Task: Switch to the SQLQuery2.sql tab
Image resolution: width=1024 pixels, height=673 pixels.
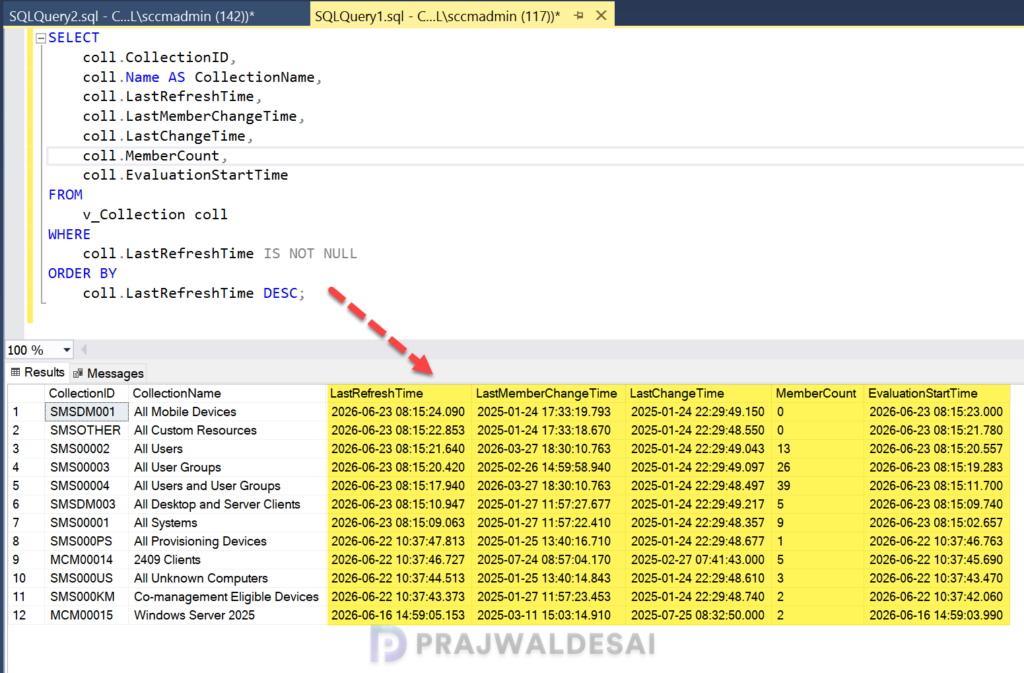Action: click(x=133, y=16)
